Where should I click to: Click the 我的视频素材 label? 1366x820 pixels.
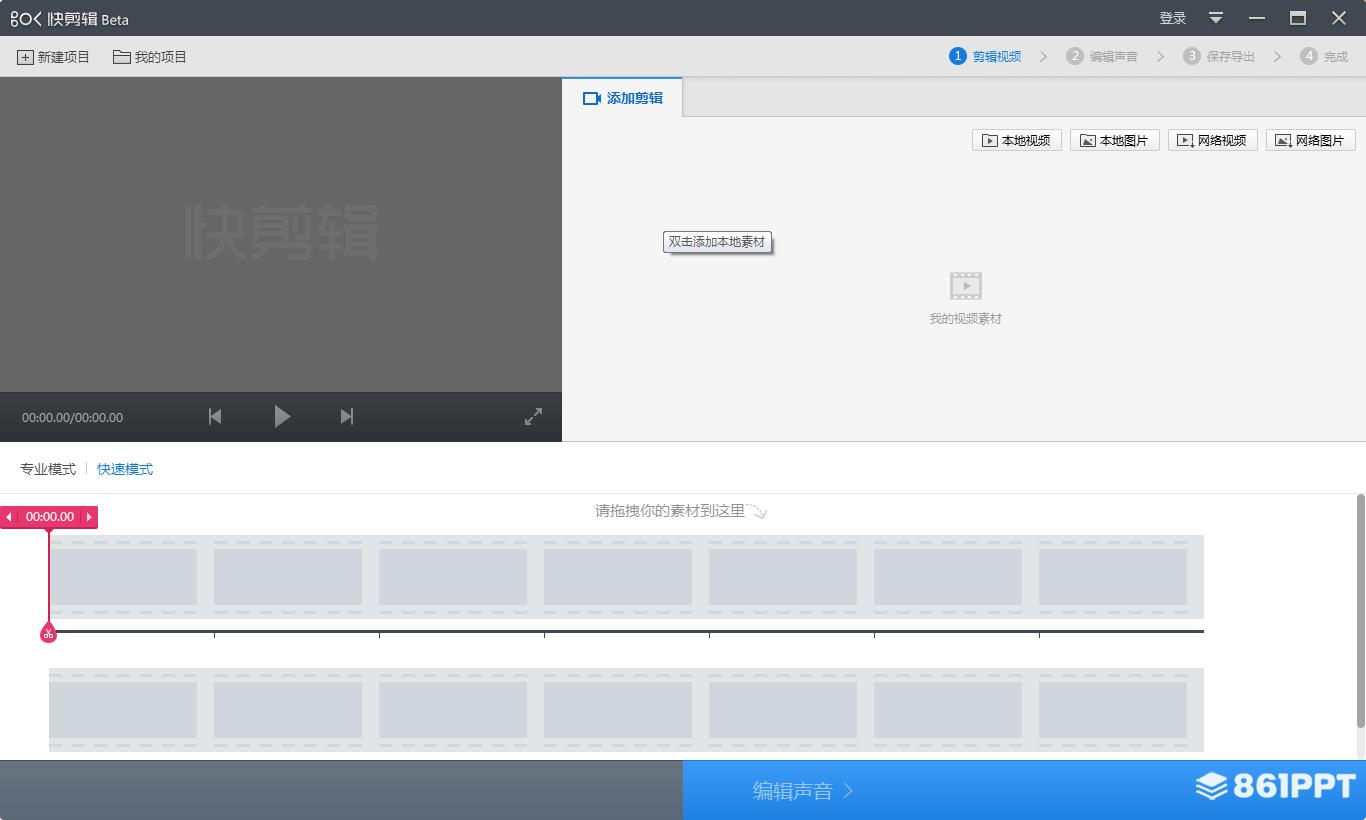coord(965,319)
